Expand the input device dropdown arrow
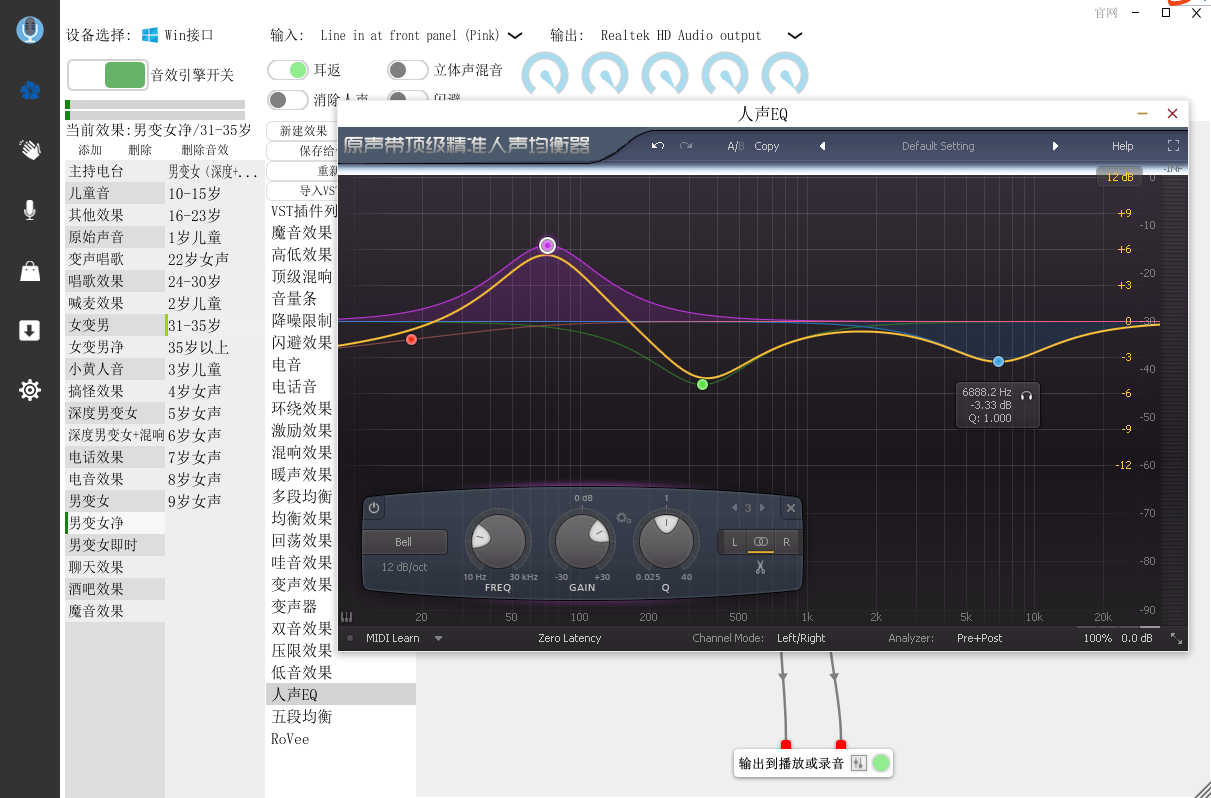 [x=515, y=36]
